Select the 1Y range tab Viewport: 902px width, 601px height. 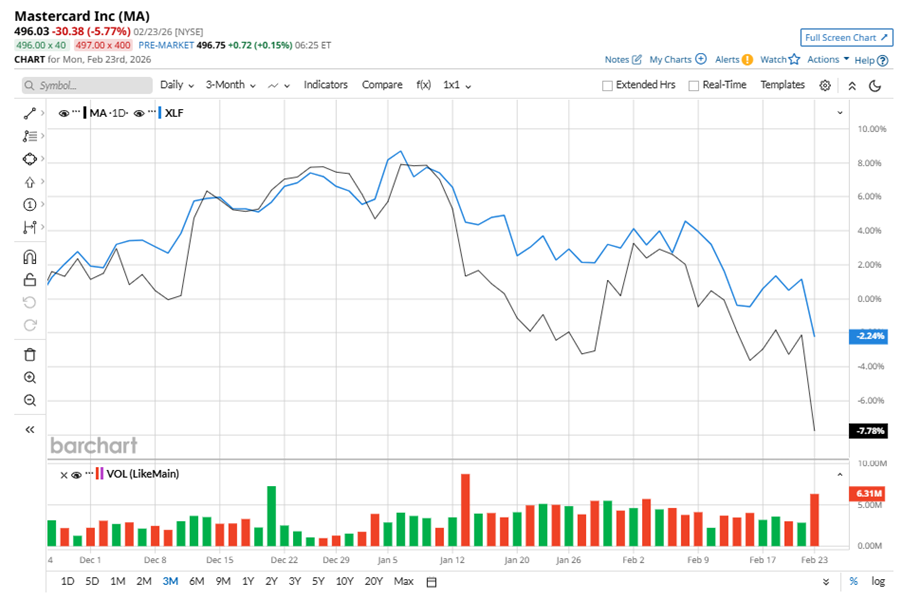click(248, 581)
